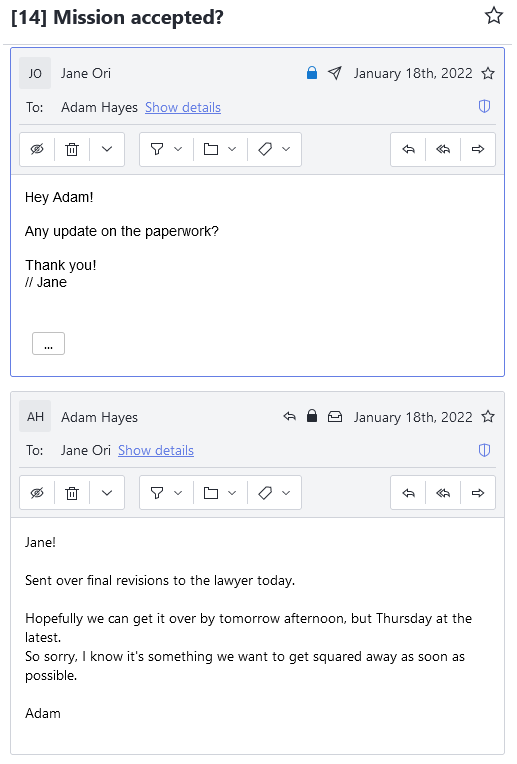Expand more actions chevron in Jane's message
This screenshot has height=764, width=517.
107,149
